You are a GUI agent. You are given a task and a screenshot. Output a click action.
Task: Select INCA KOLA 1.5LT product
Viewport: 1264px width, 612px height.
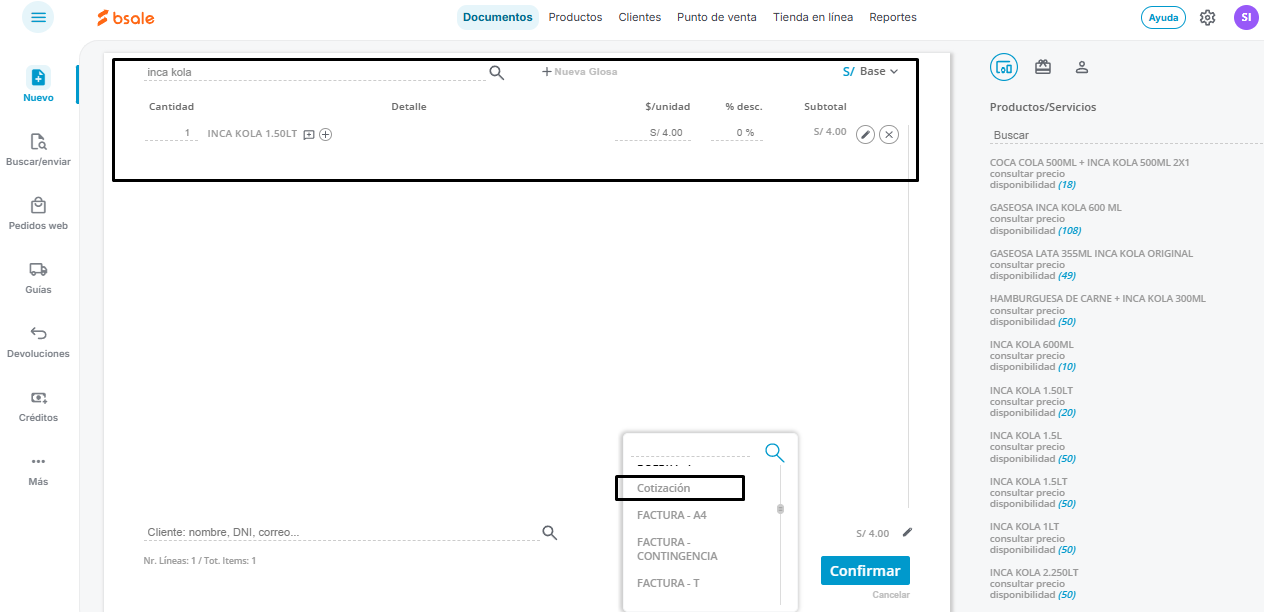click(1029, 482)
